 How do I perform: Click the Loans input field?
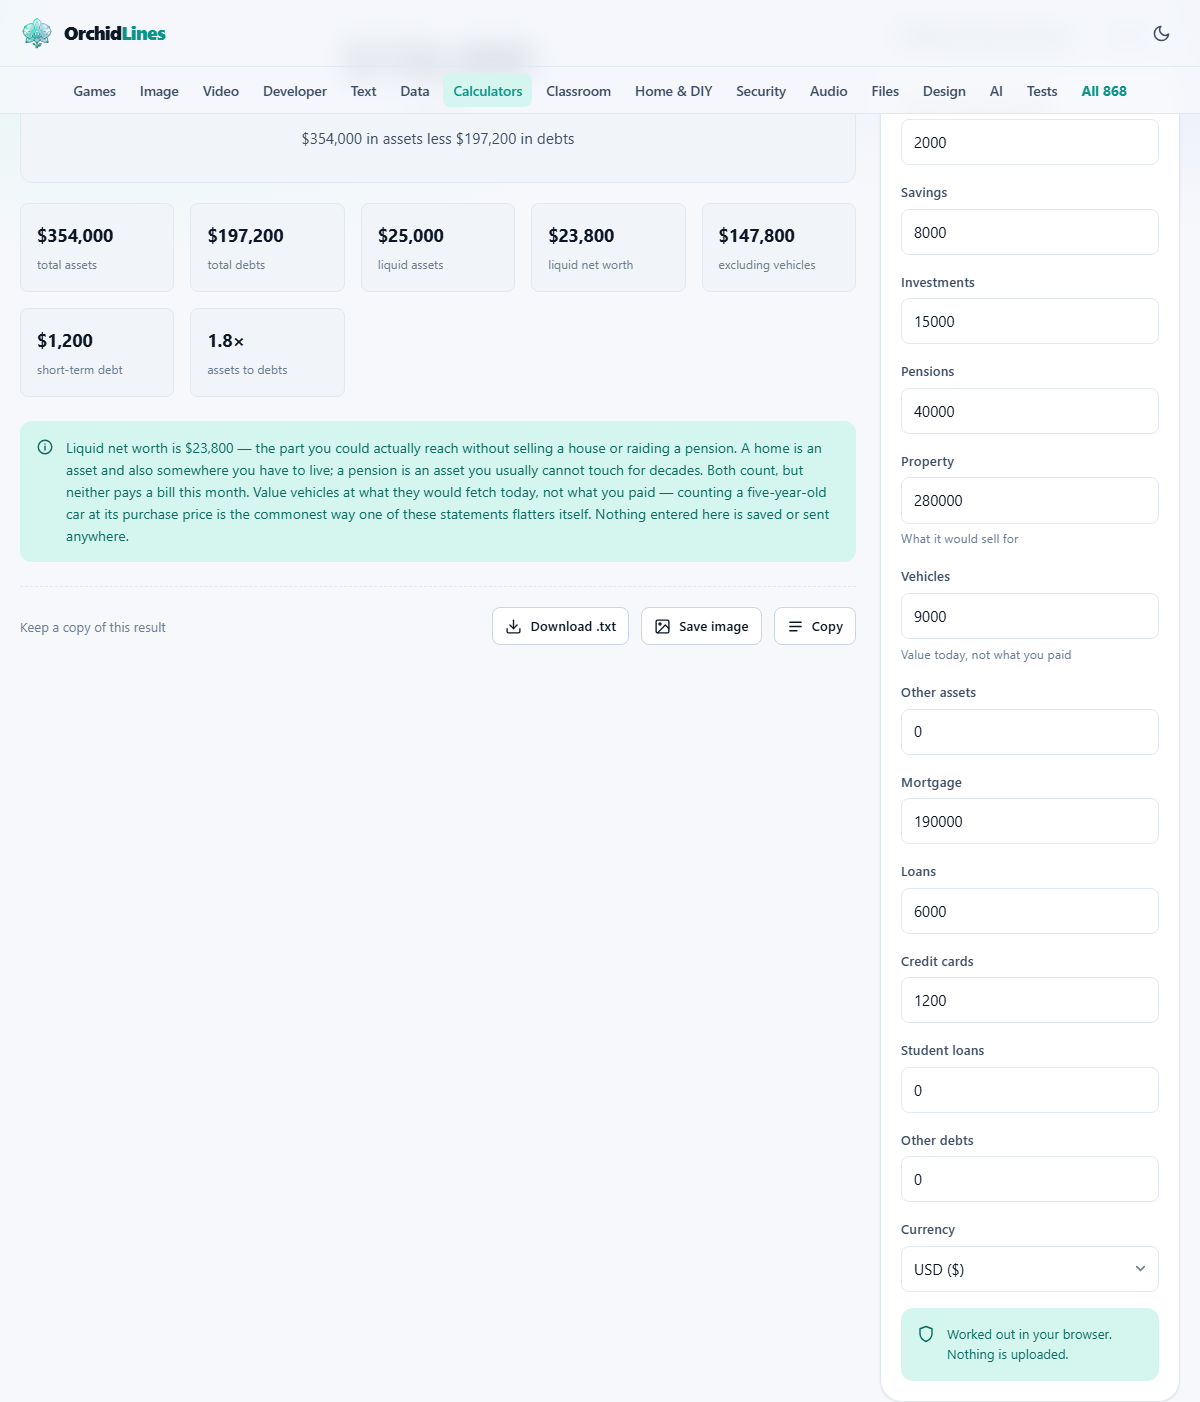click(1030, 911)
